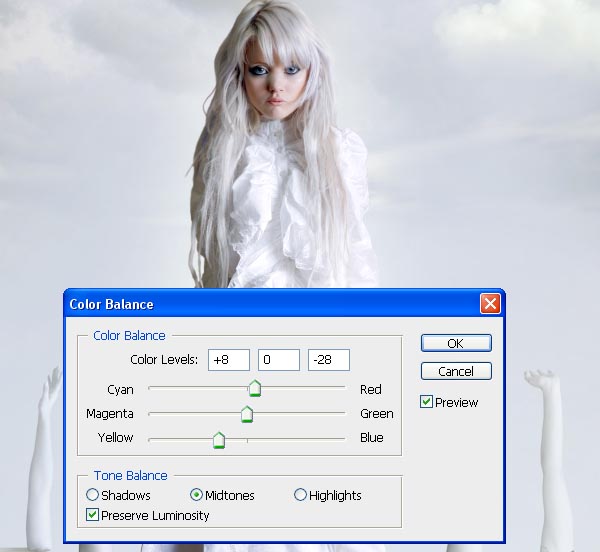The image size is (600, 552).
Task: Click the Magenta-Green slider handle
Action: pos(247,414)
